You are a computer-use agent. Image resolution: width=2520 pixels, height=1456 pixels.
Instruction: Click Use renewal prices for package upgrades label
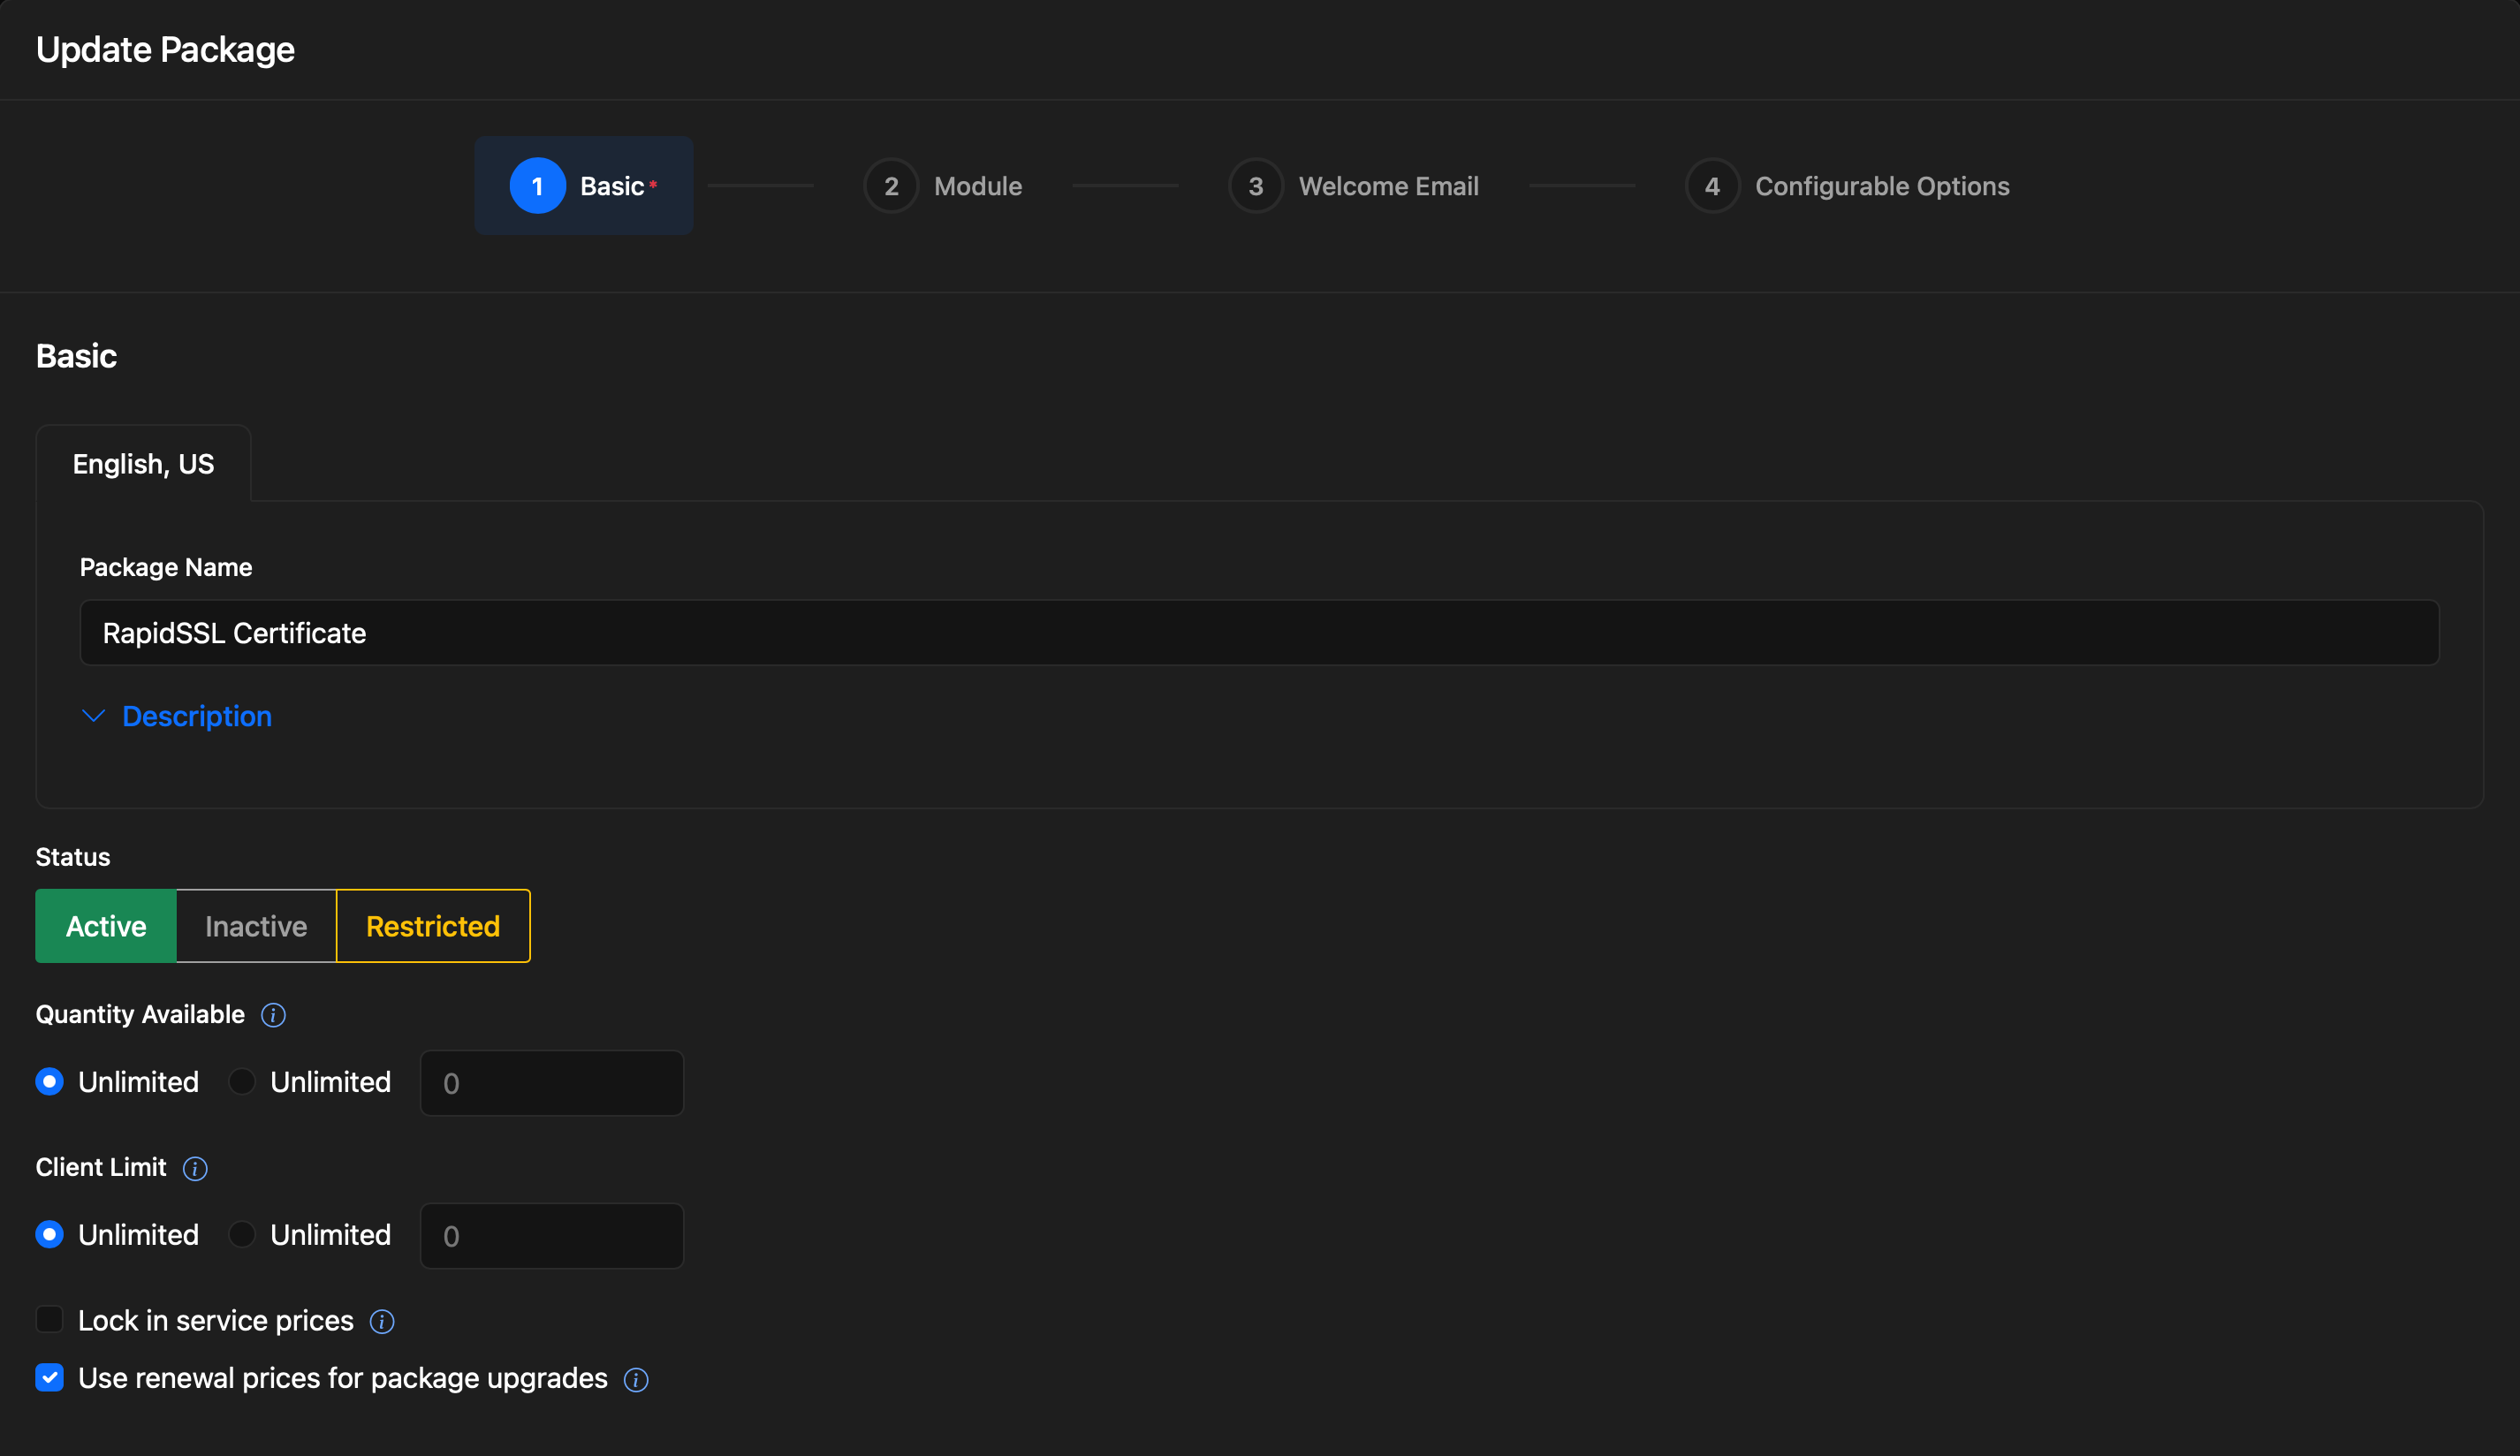coord(343,1379)
